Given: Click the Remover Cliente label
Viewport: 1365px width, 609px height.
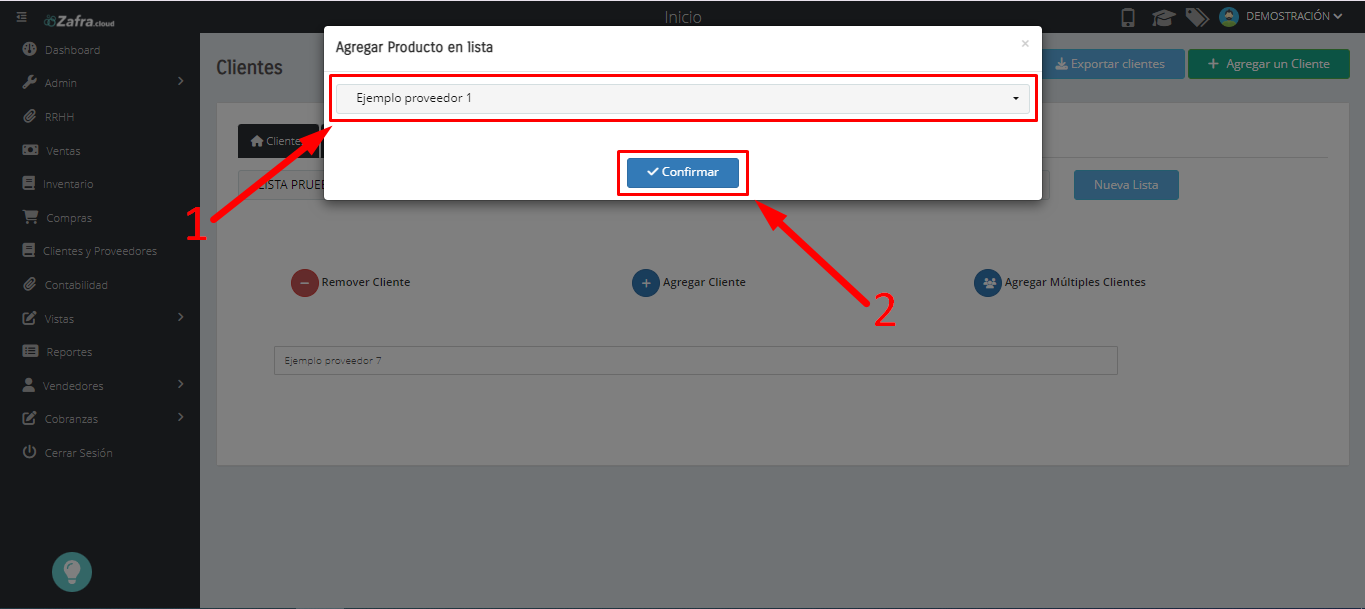Looking at the screenshot, I should point(366,282).
